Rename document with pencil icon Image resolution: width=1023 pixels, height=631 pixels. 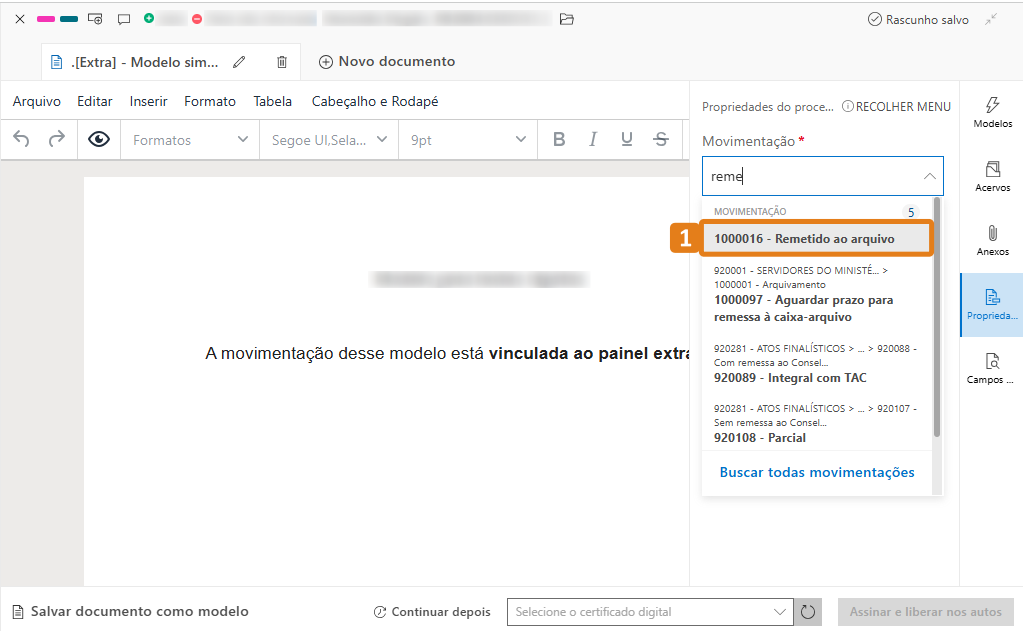[239, 62]
